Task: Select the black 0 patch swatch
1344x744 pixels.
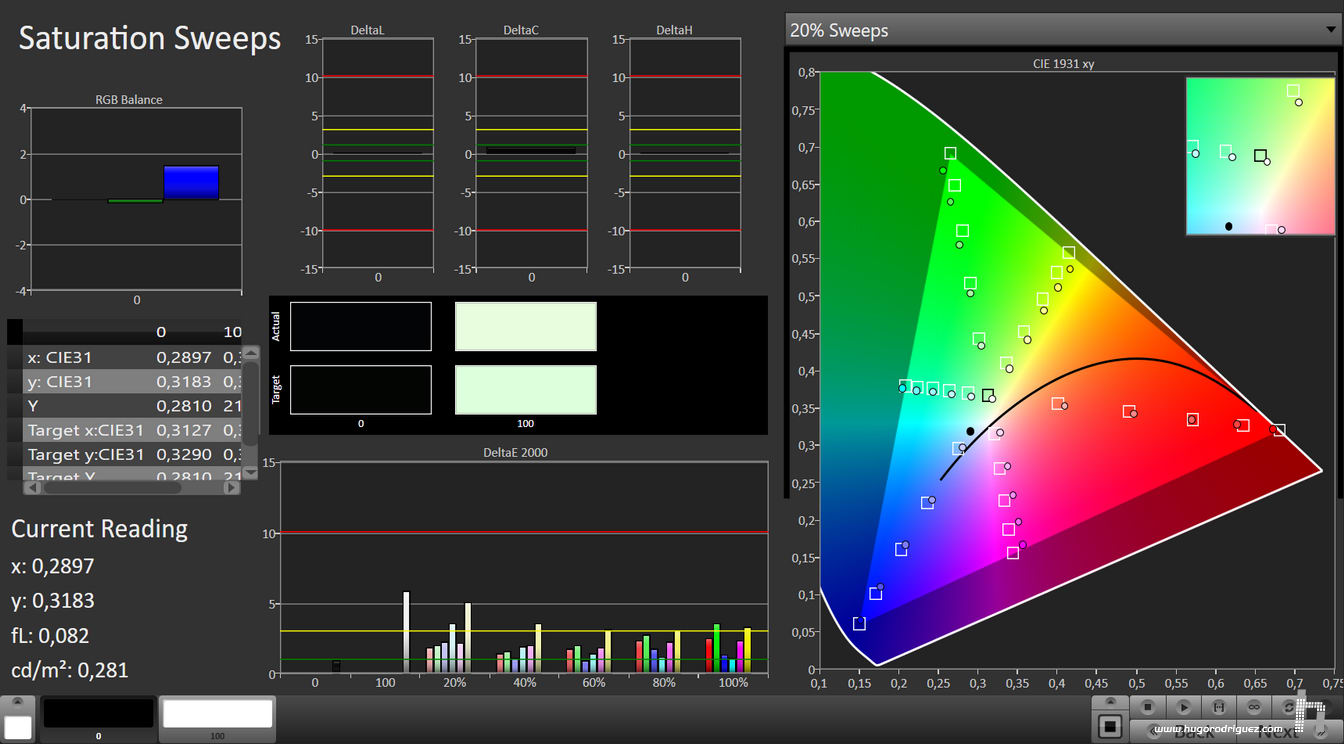Action: tap(98, 713)
